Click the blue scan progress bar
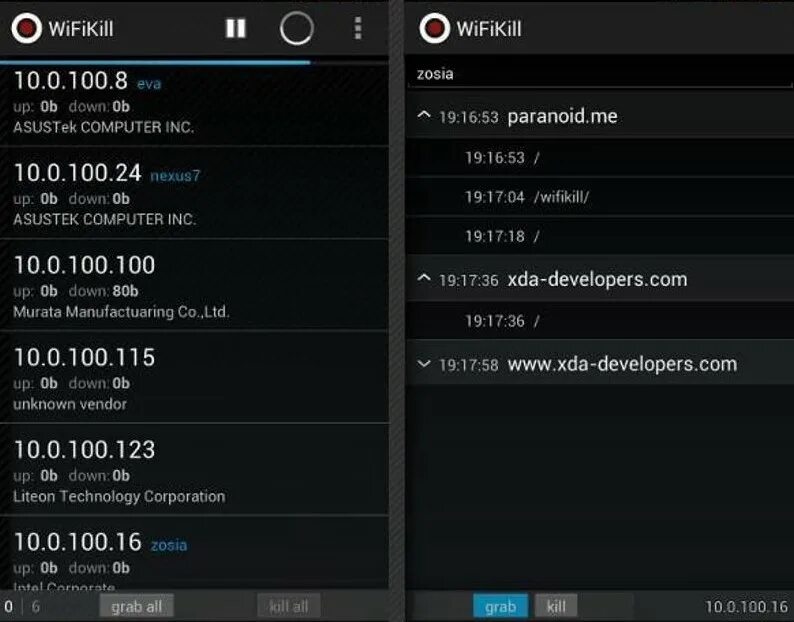 point(155,62)
